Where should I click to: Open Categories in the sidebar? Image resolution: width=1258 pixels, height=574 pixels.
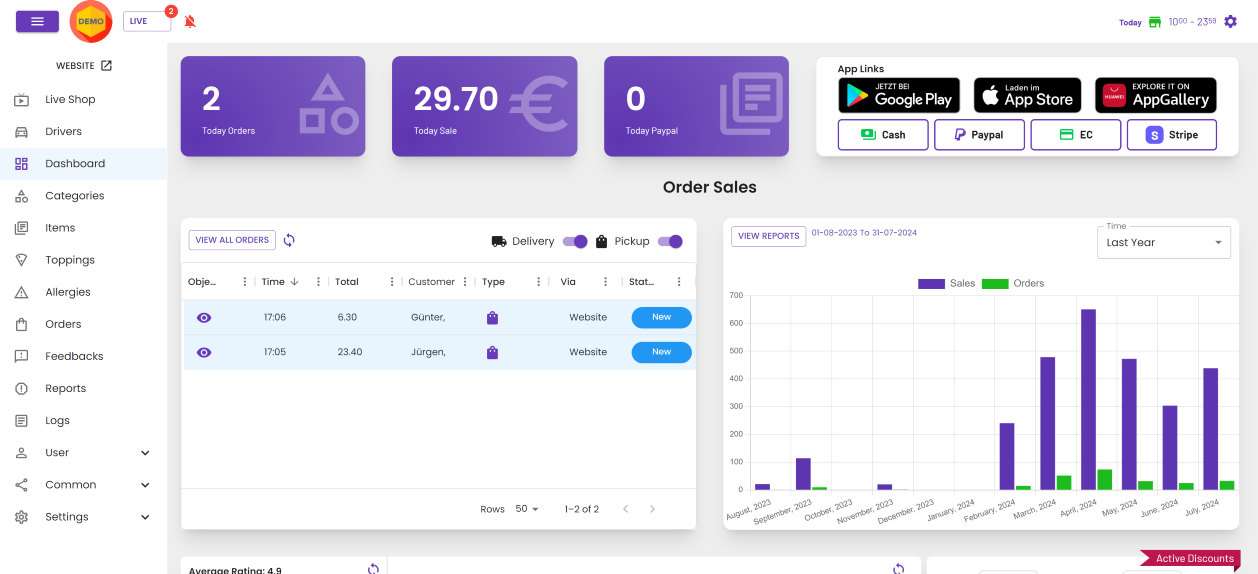pos(74,196)
